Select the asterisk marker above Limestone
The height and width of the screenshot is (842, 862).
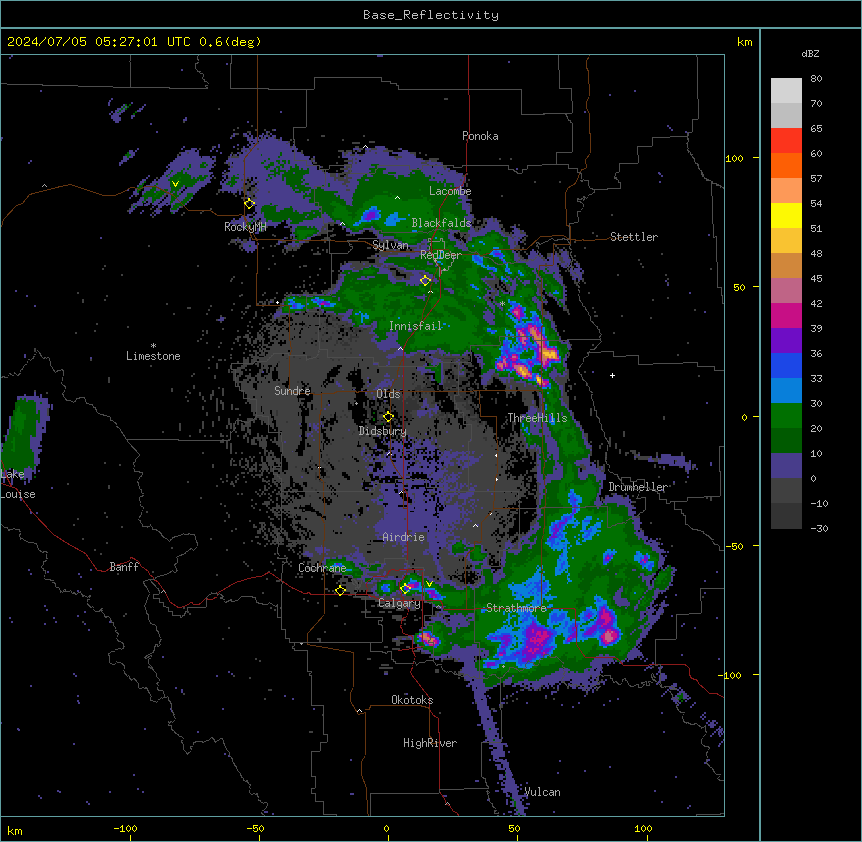coord(153,346)
